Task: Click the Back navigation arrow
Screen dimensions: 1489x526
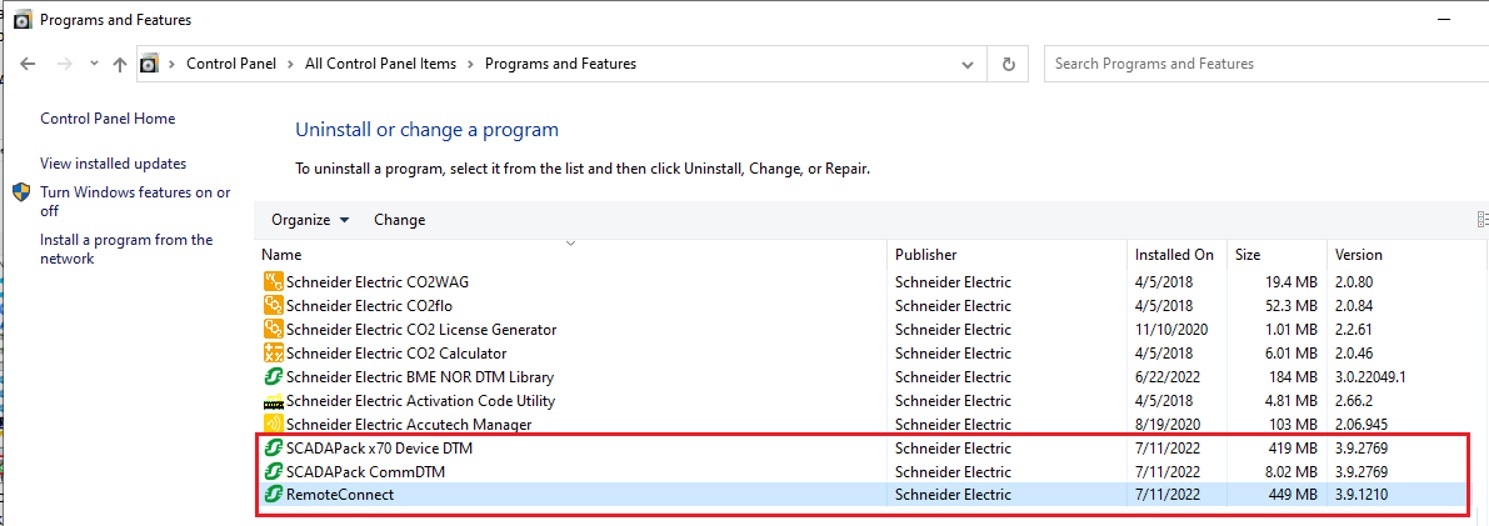Action: pos(28,64)
